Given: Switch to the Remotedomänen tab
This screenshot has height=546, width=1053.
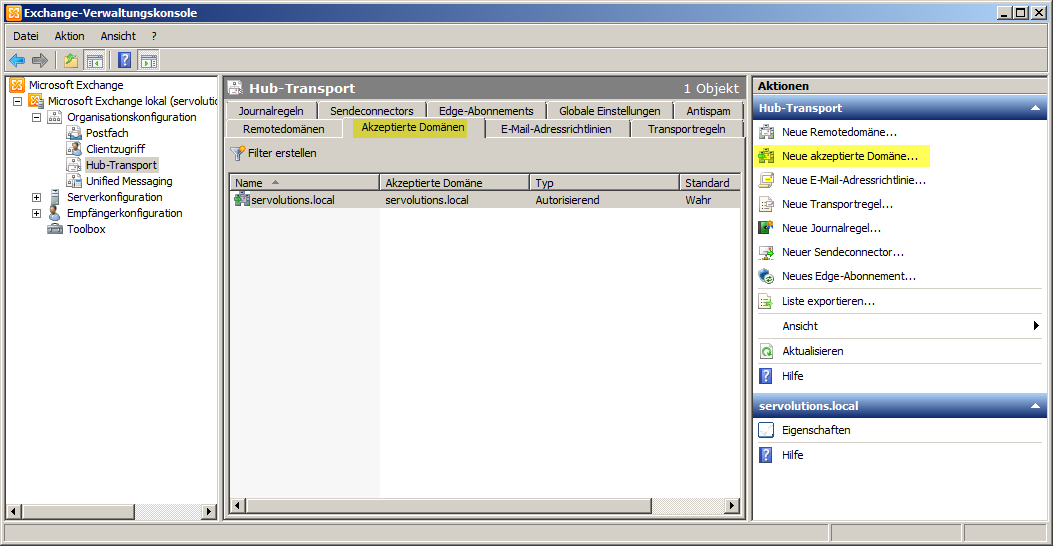Looking at the screenshot, I should tap(284, 129).
